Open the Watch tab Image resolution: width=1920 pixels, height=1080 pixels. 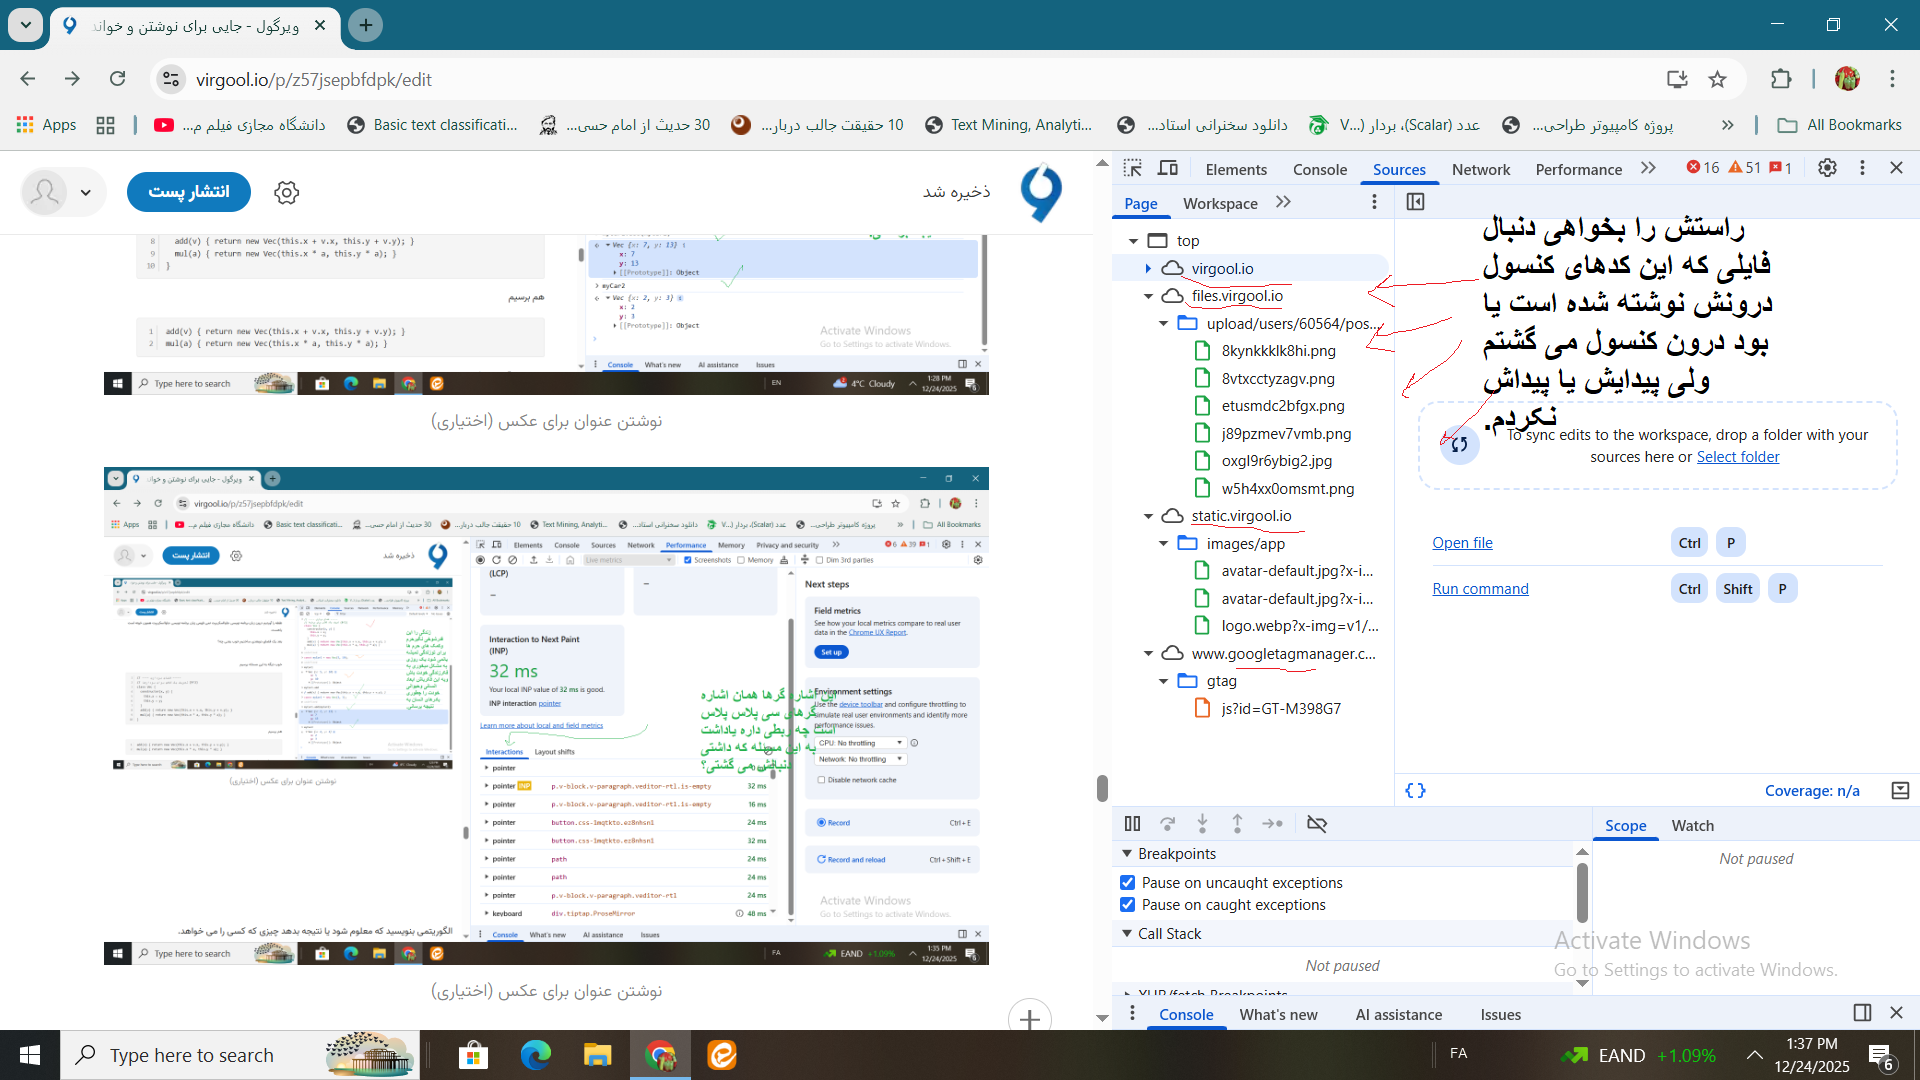click(x=1692, y=825)
